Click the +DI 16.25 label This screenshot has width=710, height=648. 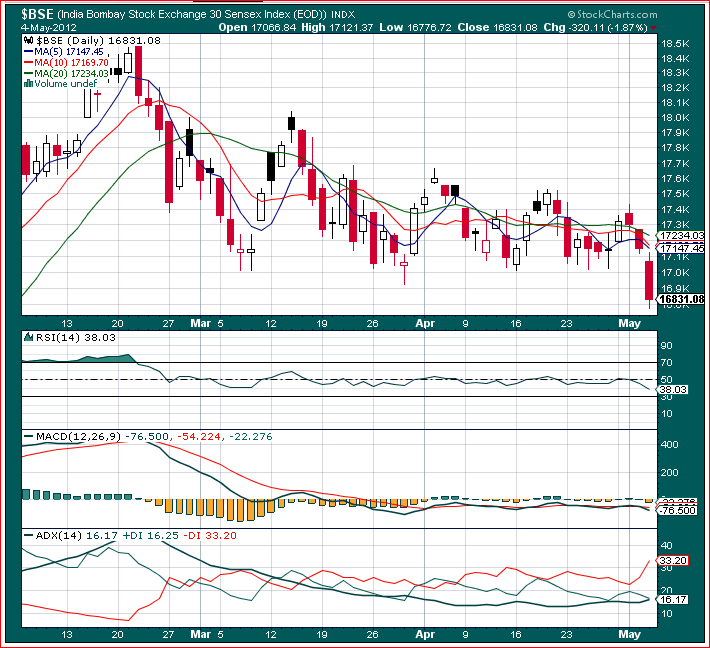(x=150, y=536)
